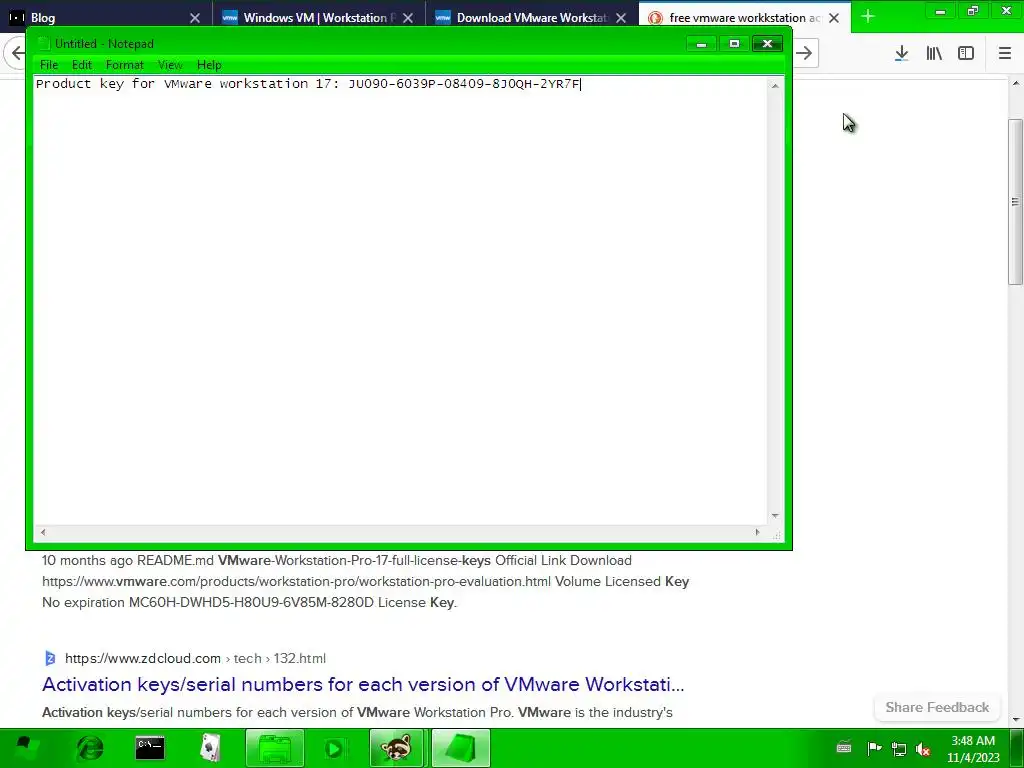Viewport: 1024px width, 768px height.
Task: Open the Action Center flag tray icon
Action: (874, 748)
